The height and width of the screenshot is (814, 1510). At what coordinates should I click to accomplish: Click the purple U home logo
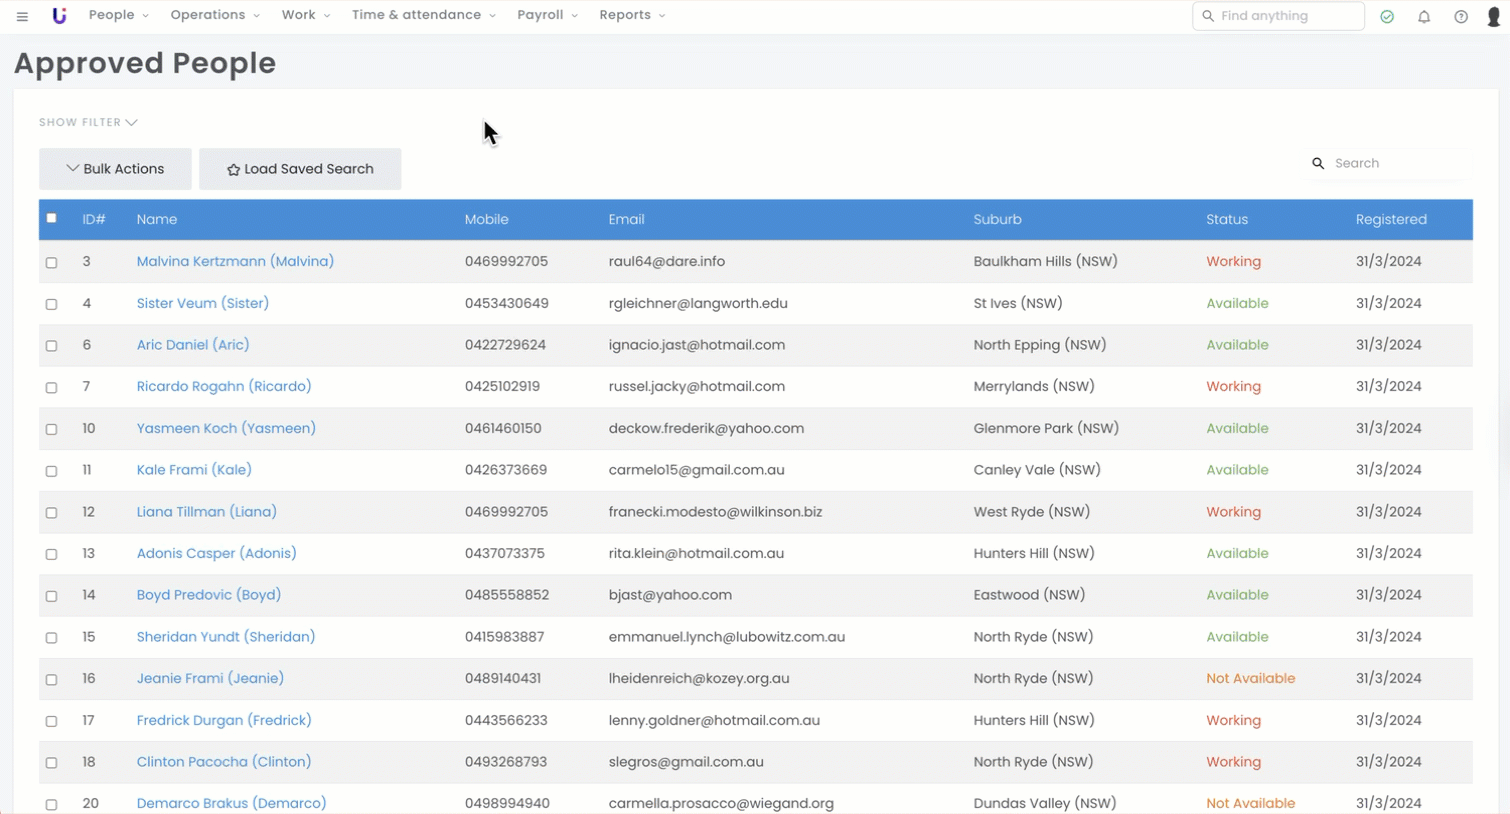[x=59, y=16]
